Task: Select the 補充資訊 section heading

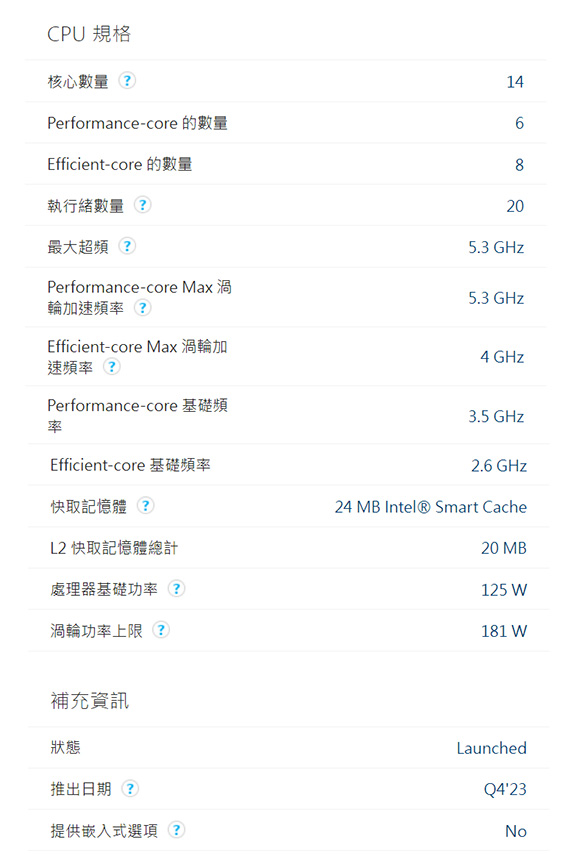Action: point(90,701)
